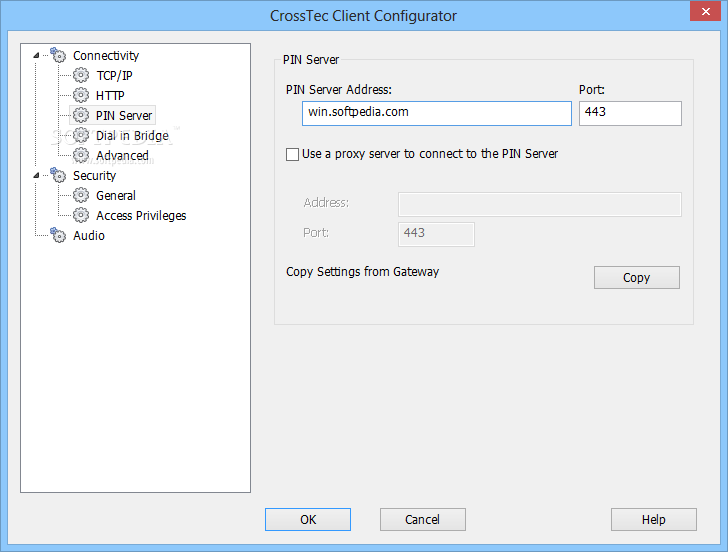The height and width of the screenshot is (552, 728).
Task: Open the Advanced connectivity settings
Action: click(122, 156)
